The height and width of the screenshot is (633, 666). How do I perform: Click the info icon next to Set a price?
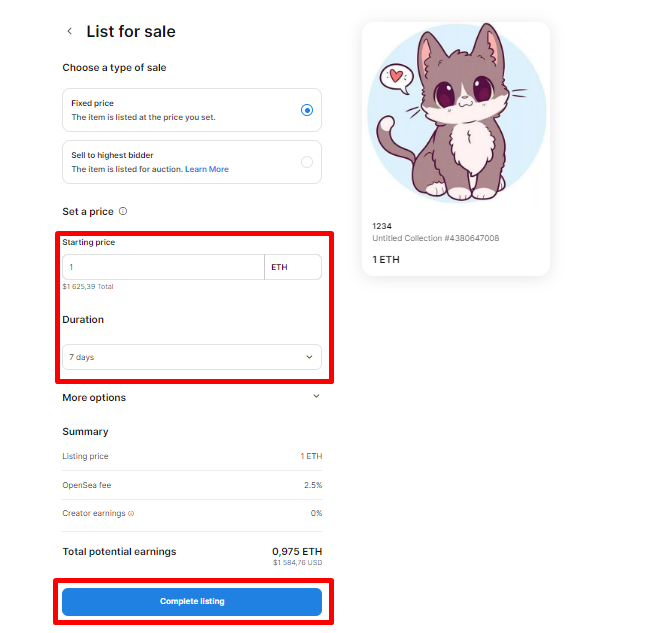pos(123,212)
